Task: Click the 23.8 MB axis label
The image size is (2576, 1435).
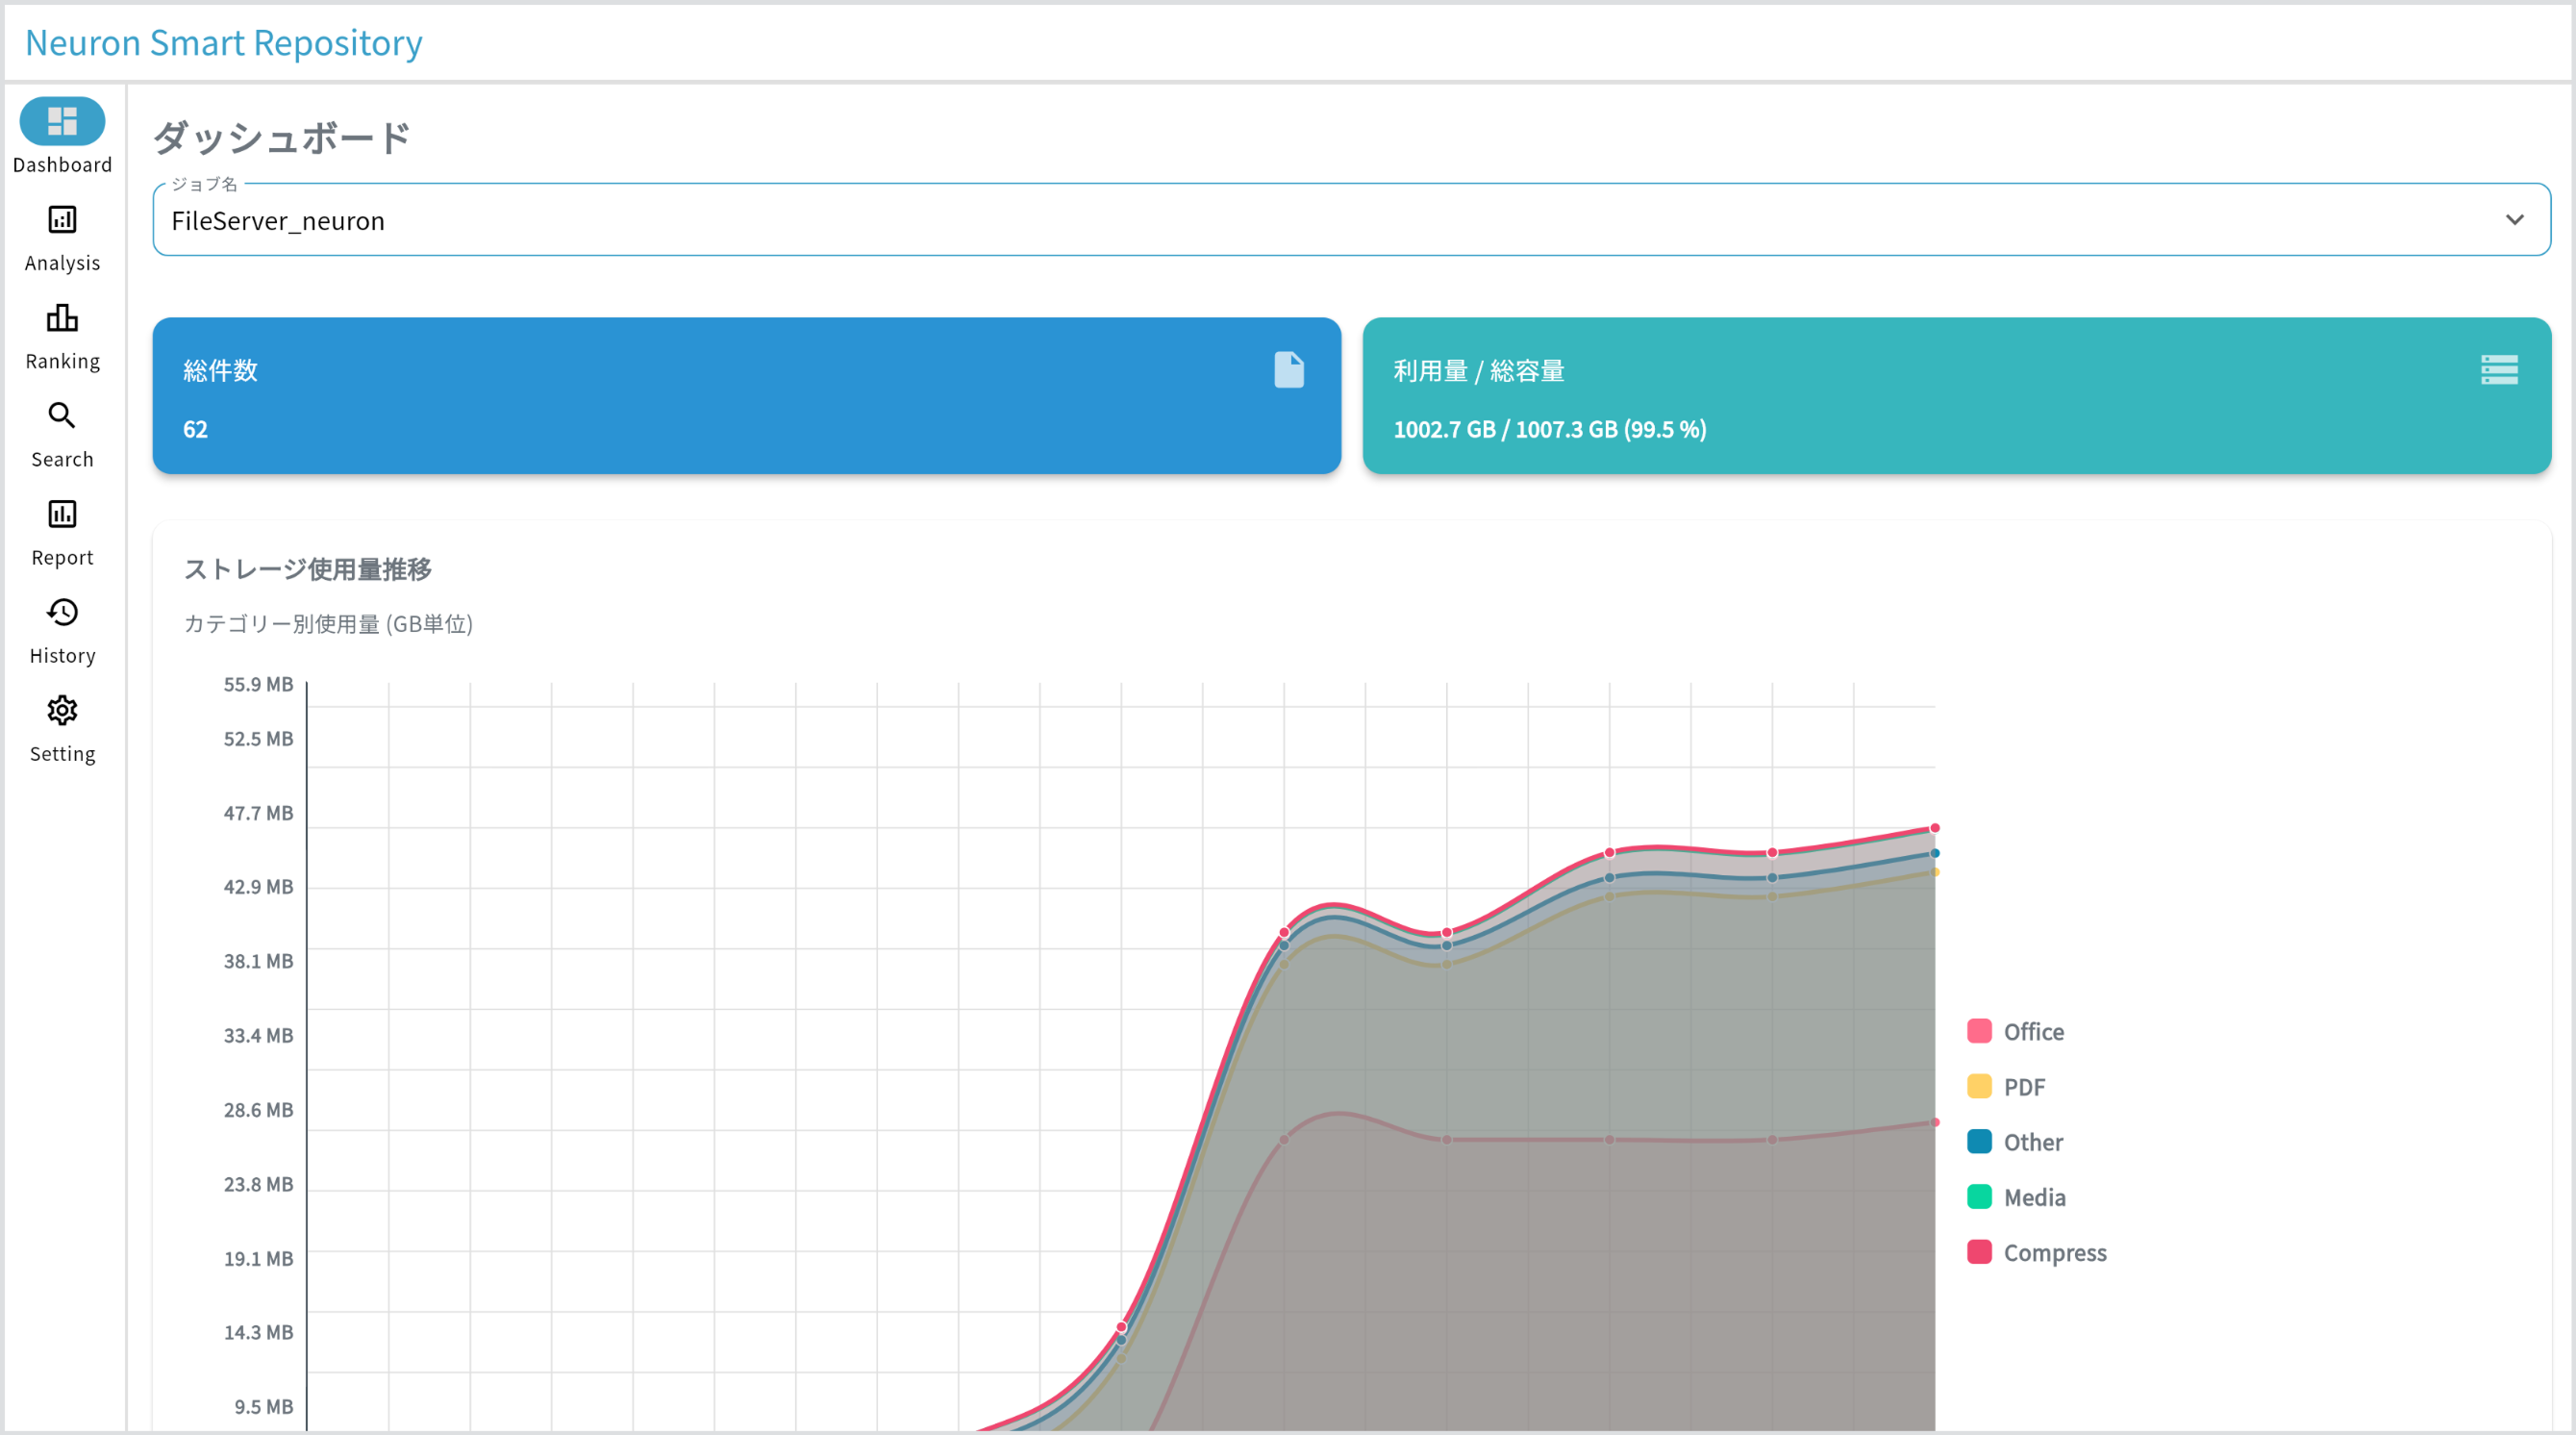Action: (x=258, y=1184)
